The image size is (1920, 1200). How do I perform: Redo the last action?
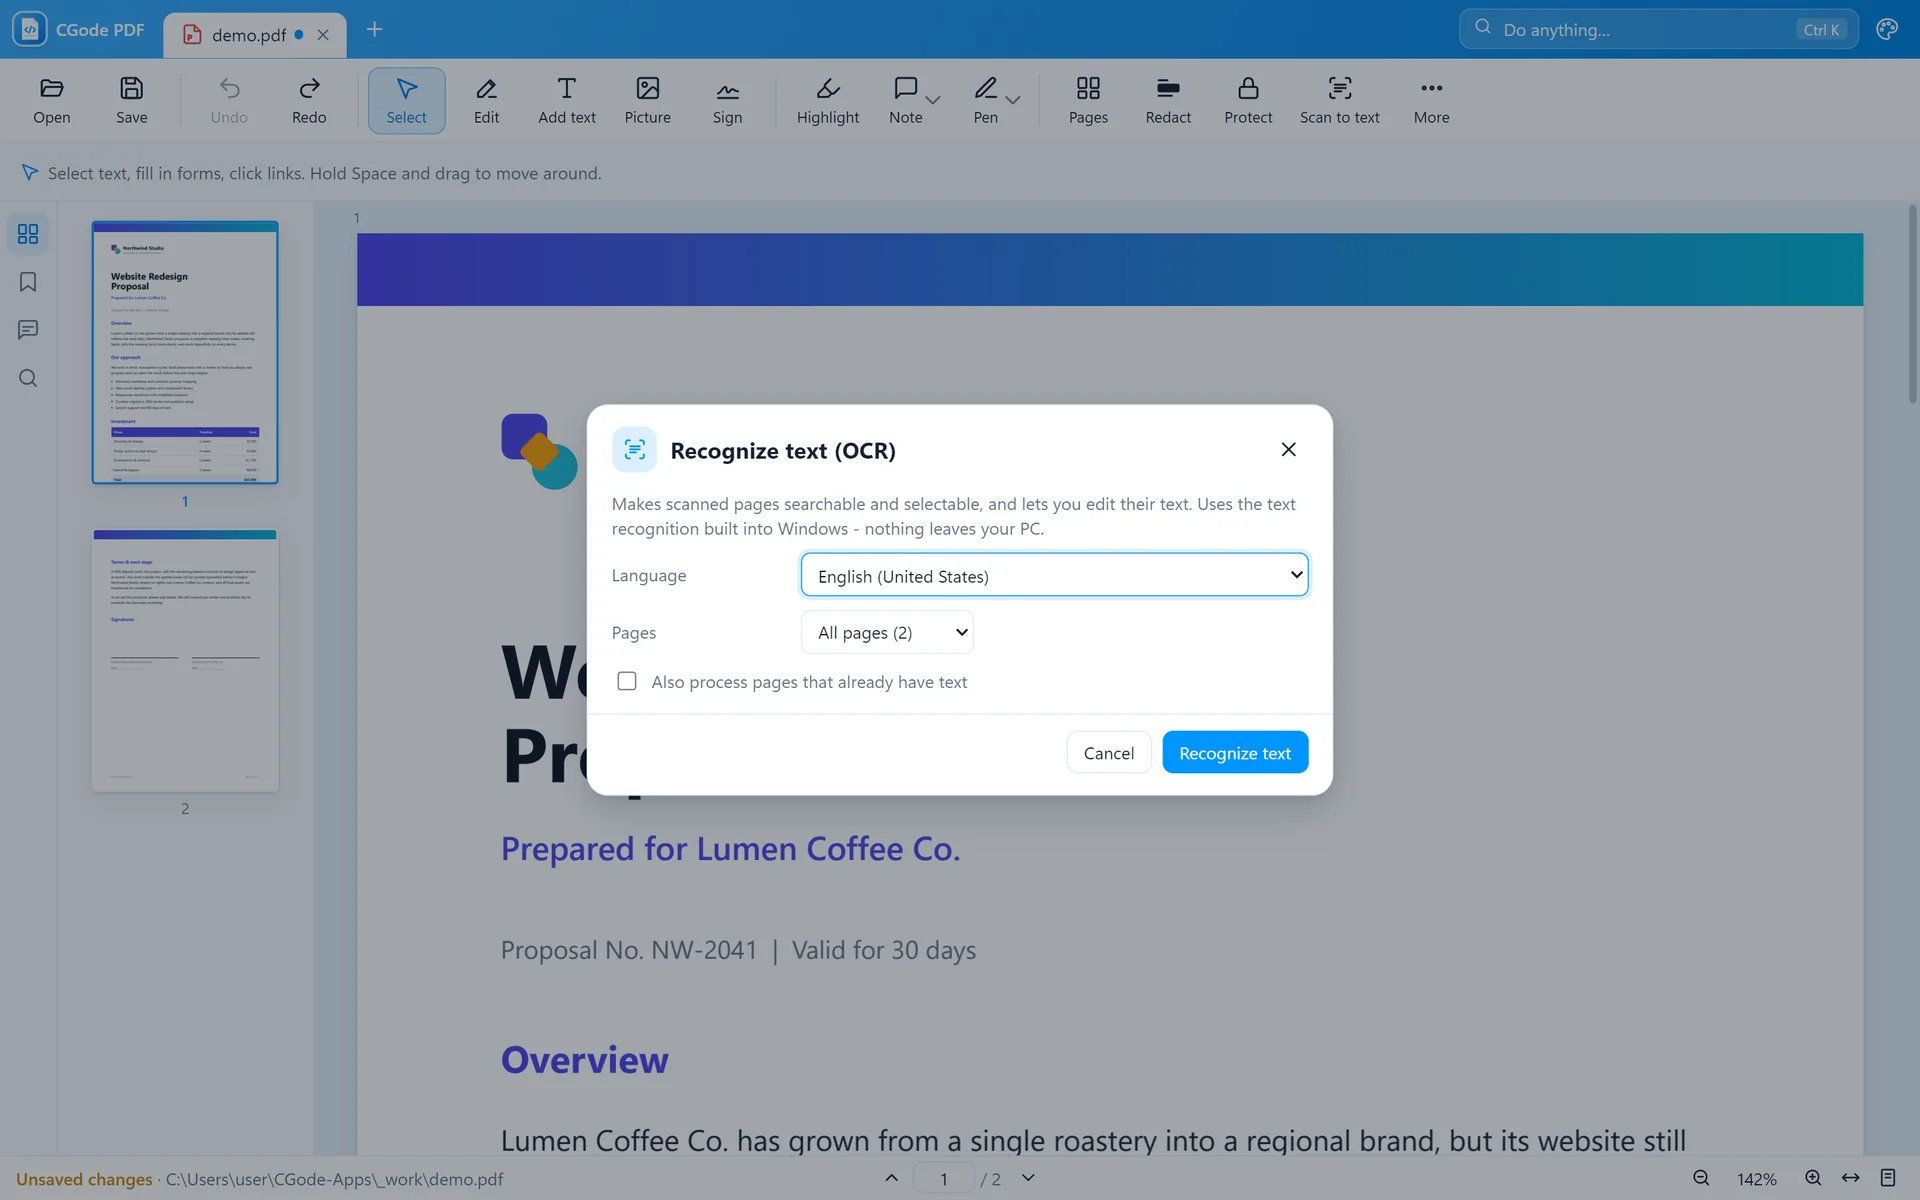[x=309, y=100]
